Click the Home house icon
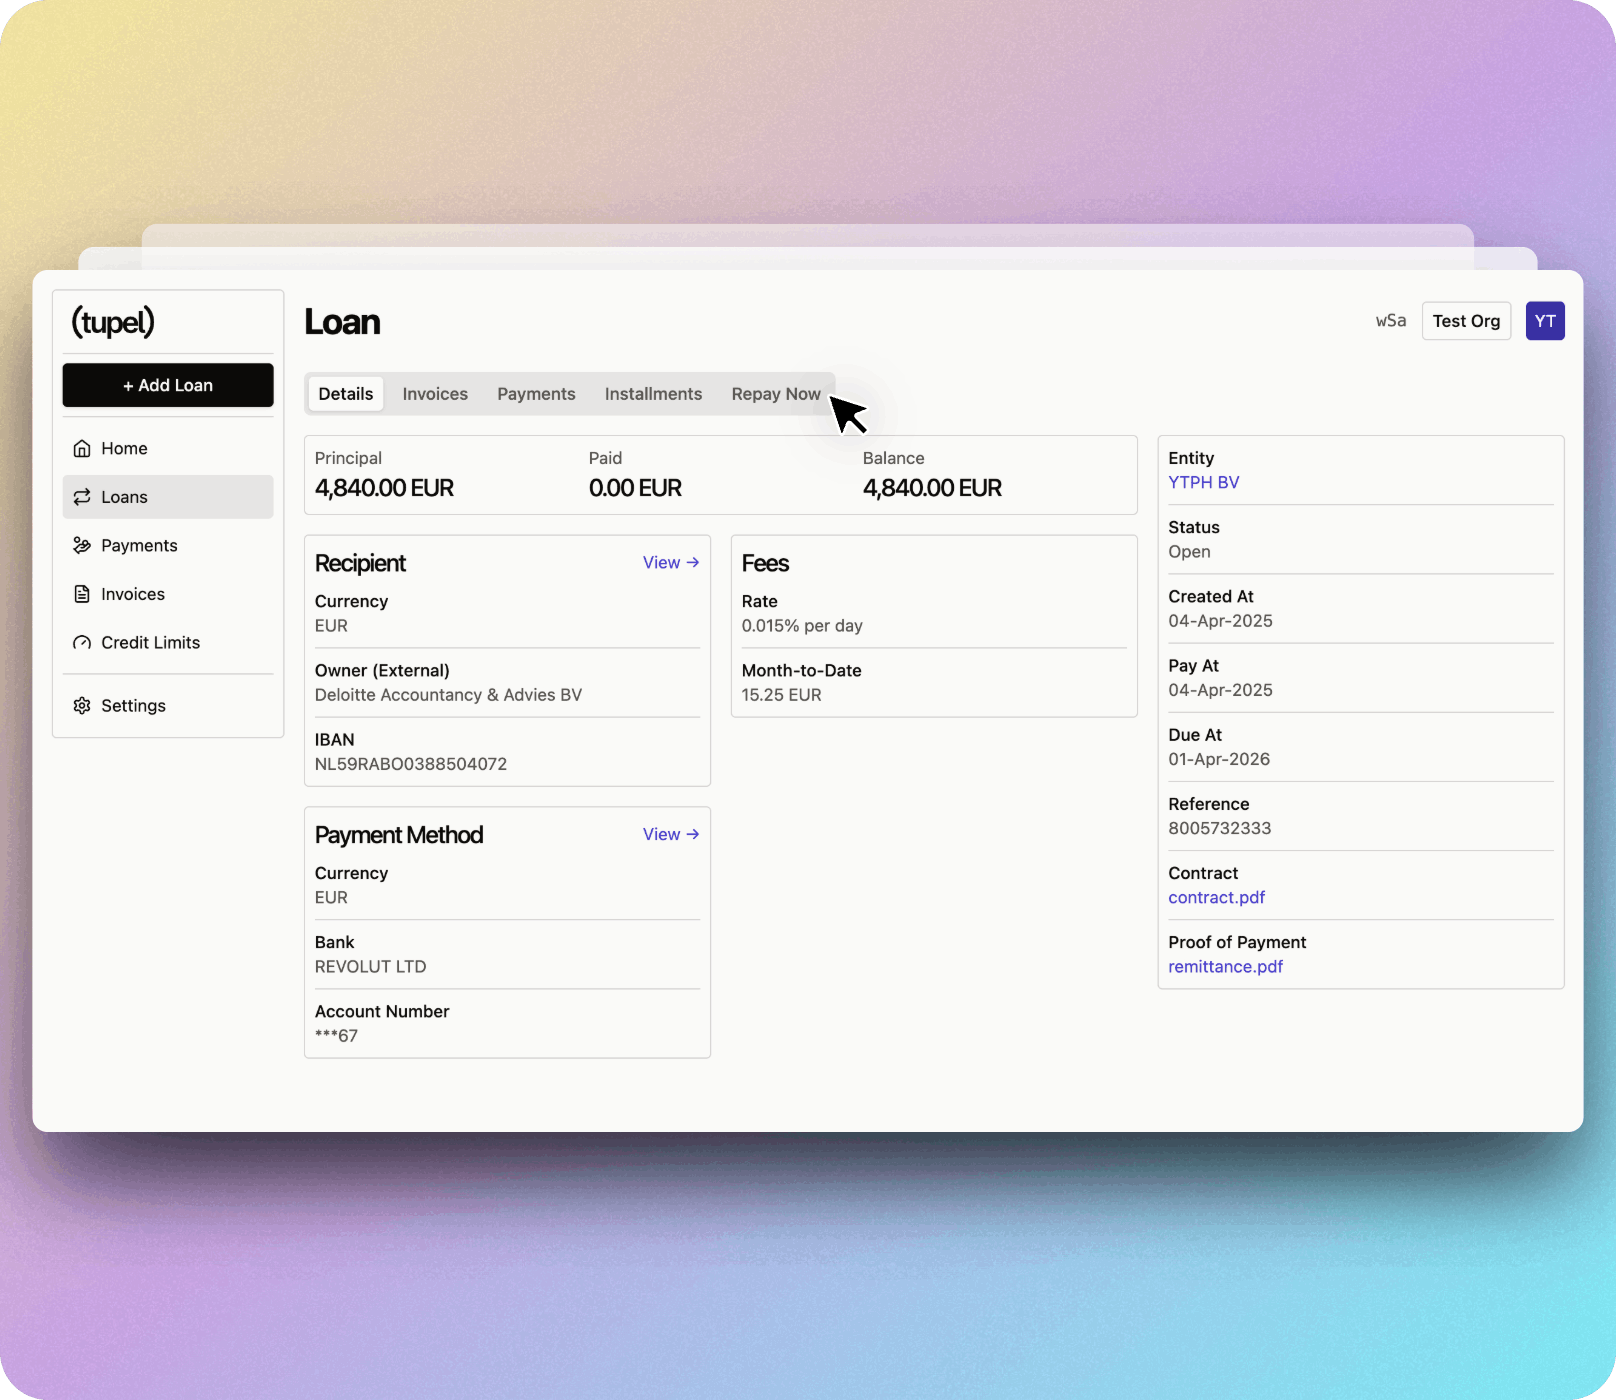The width and height of the screenshot is (1616, 1400). pos(82,449)
